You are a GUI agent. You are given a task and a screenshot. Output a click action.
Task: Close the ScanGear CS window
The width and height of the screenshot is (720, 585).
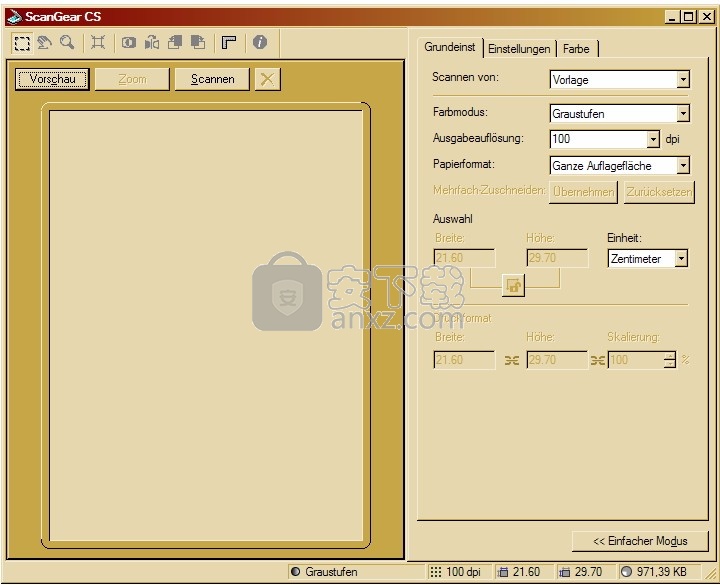tap(706, 17)
